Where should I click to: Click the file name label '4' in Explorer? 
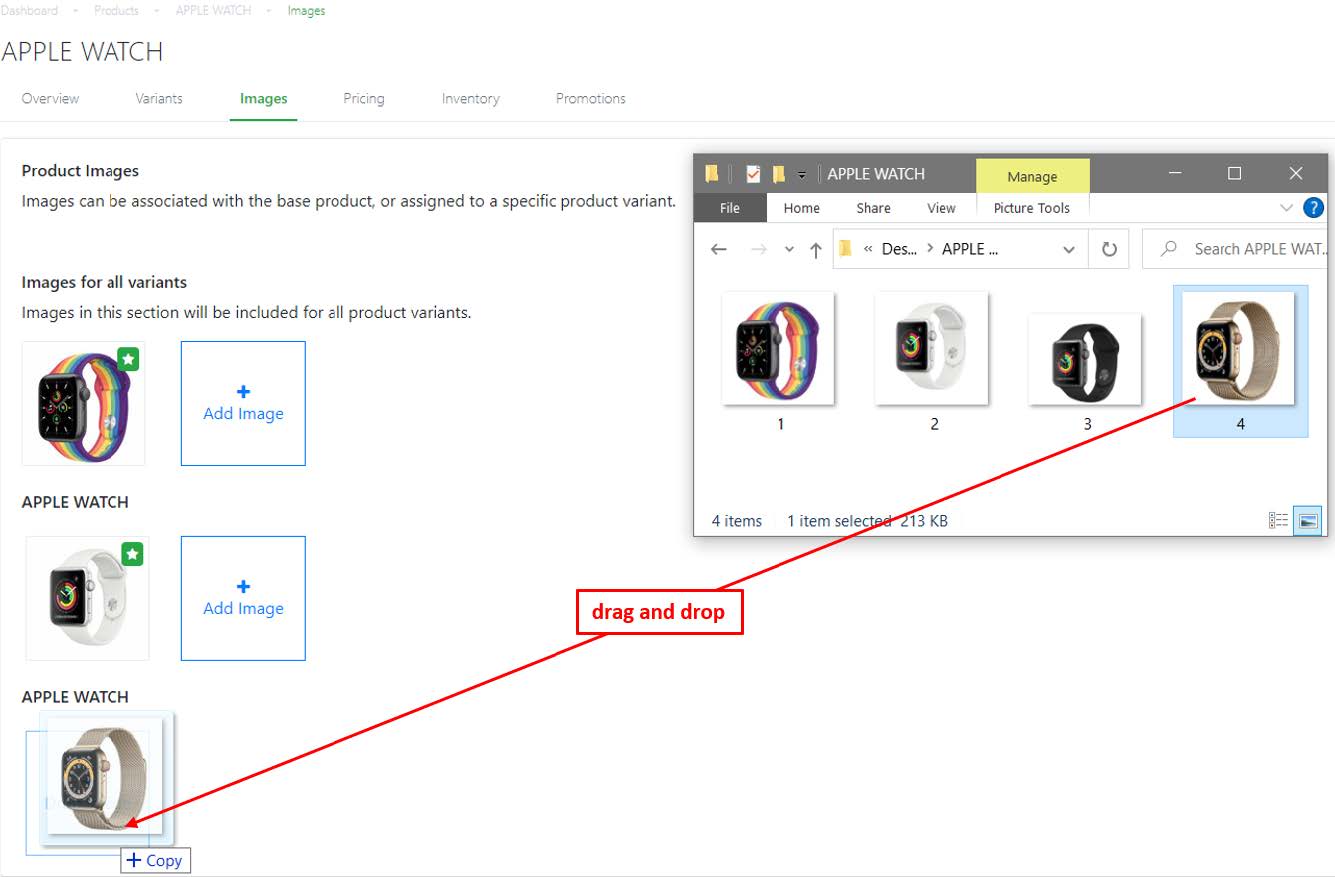pyautogui.click(x=1241, y=424)
